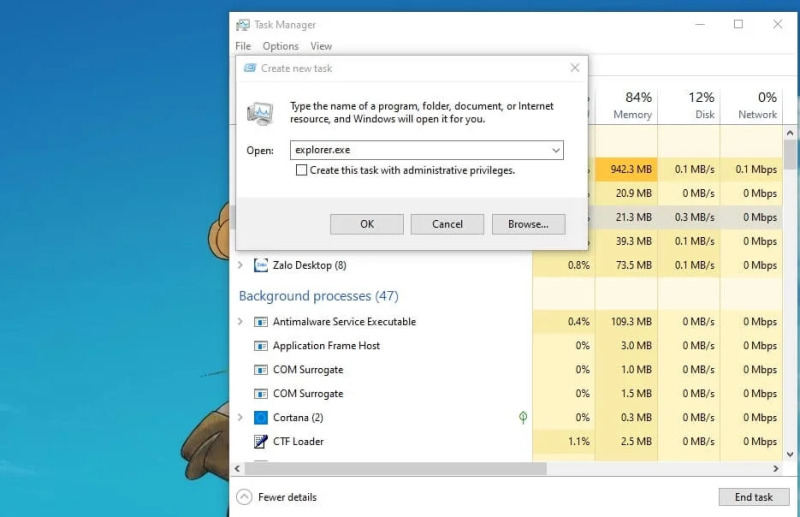This screenshot has width=800, height=517.
Task: Sort by the Memory column header
Action: tap(626, 105)
